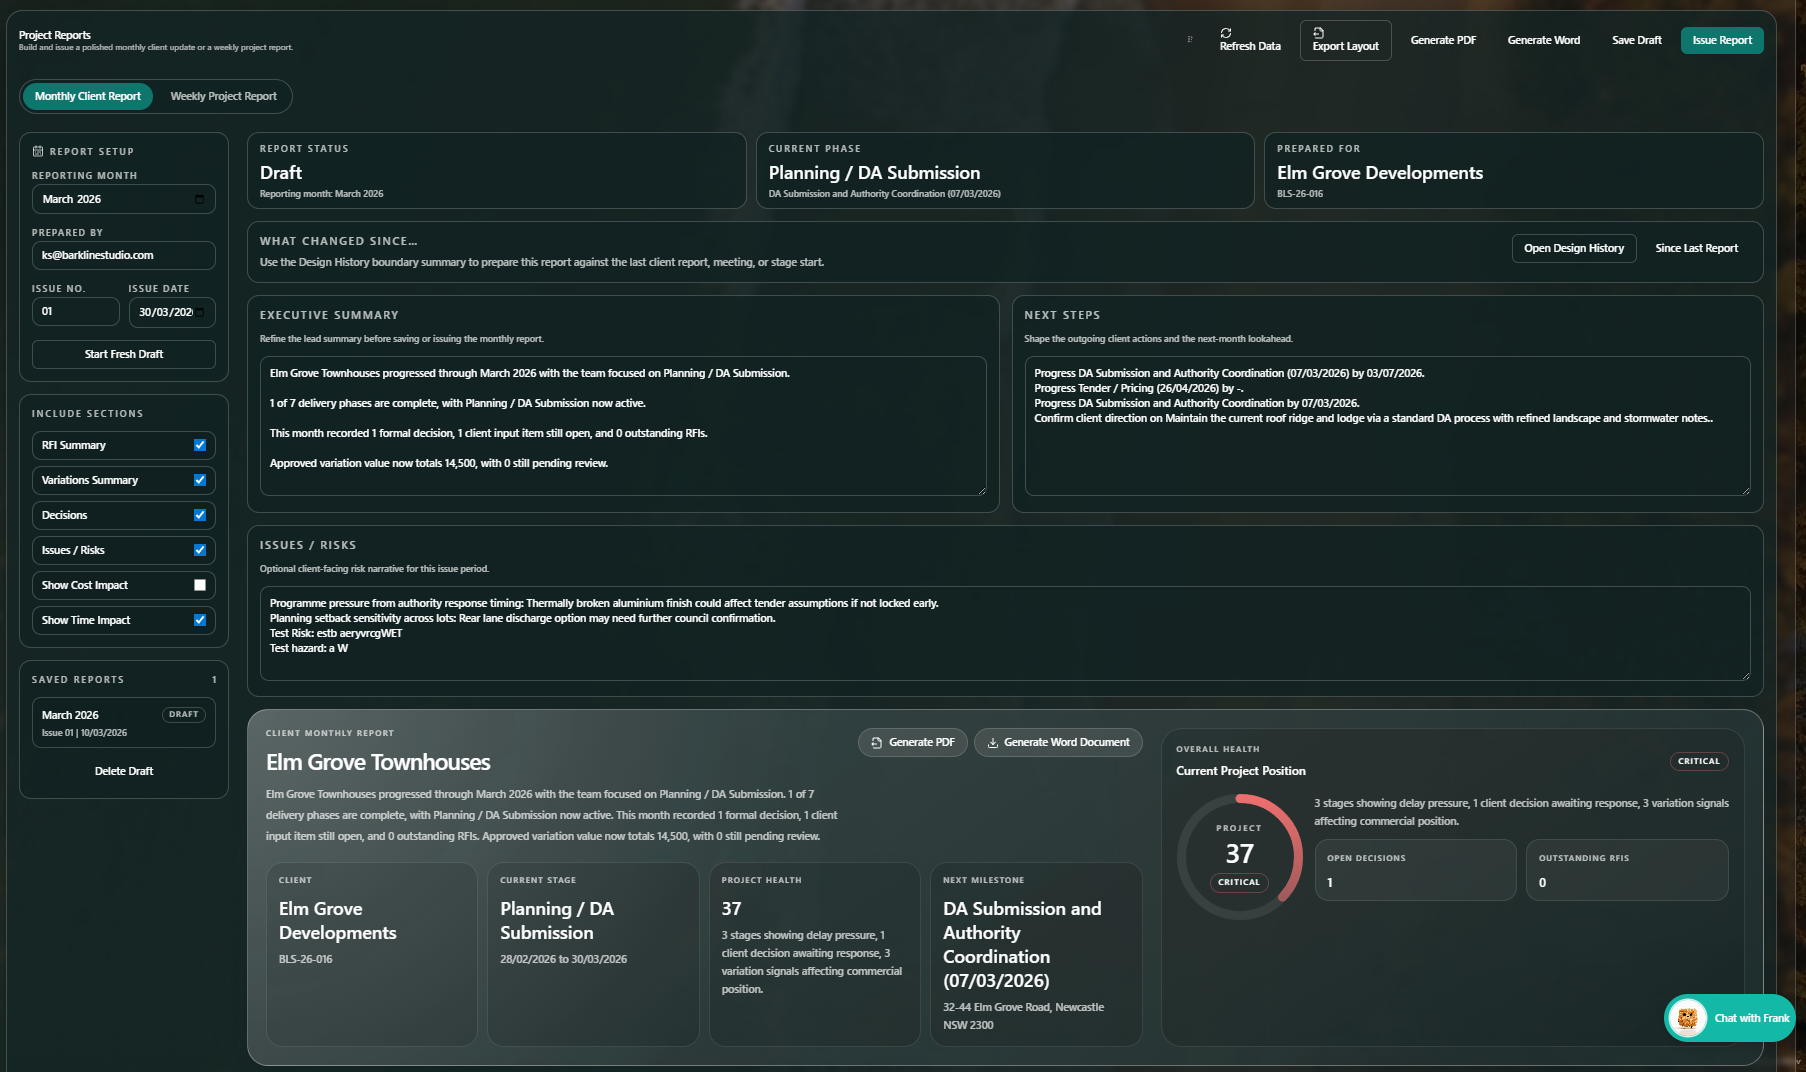Click the PDF icon on Generate PDF button

876,742
